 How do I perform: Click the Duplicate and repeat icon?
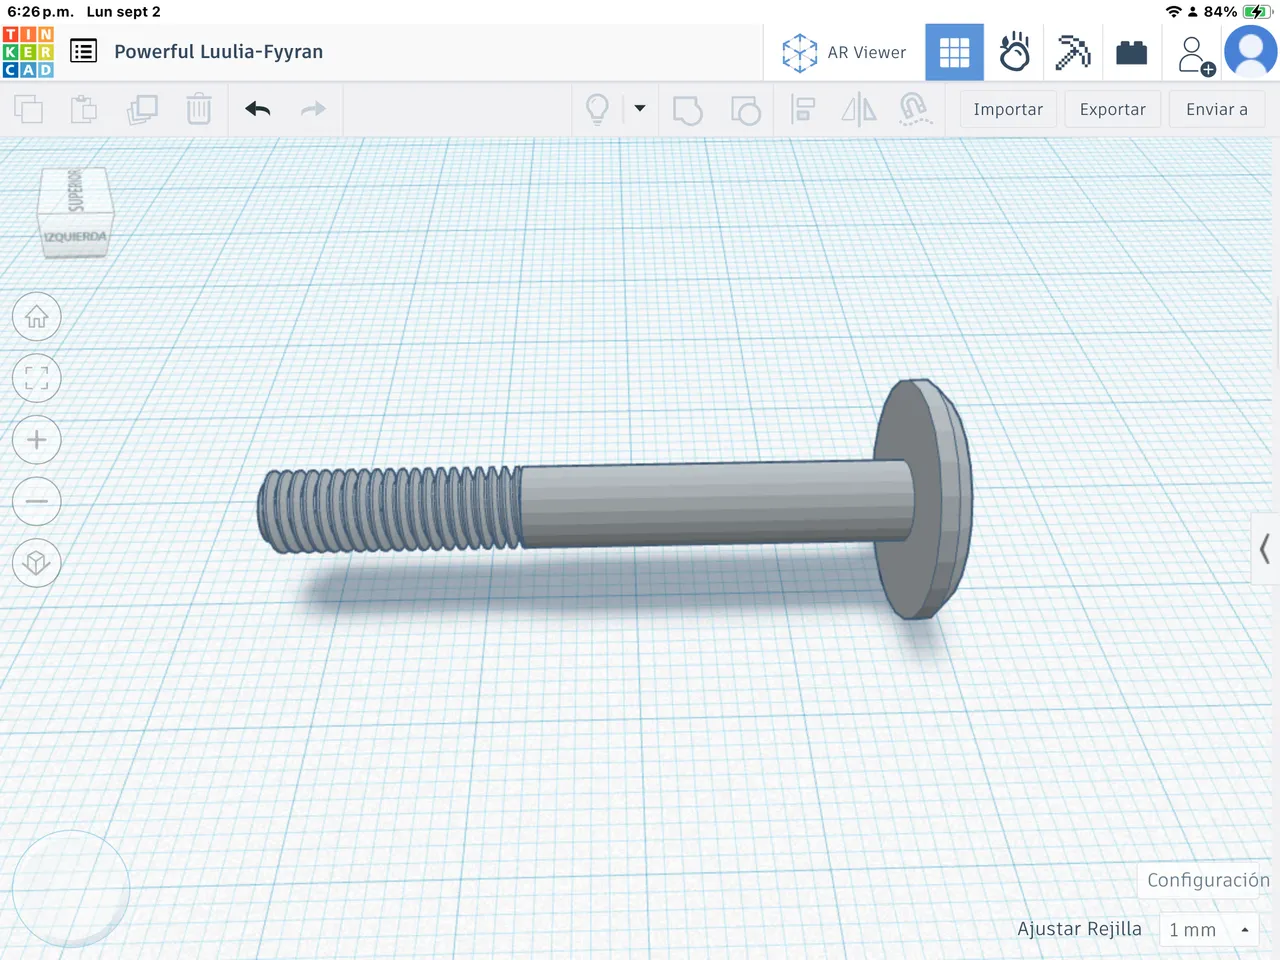pos(142,109)
